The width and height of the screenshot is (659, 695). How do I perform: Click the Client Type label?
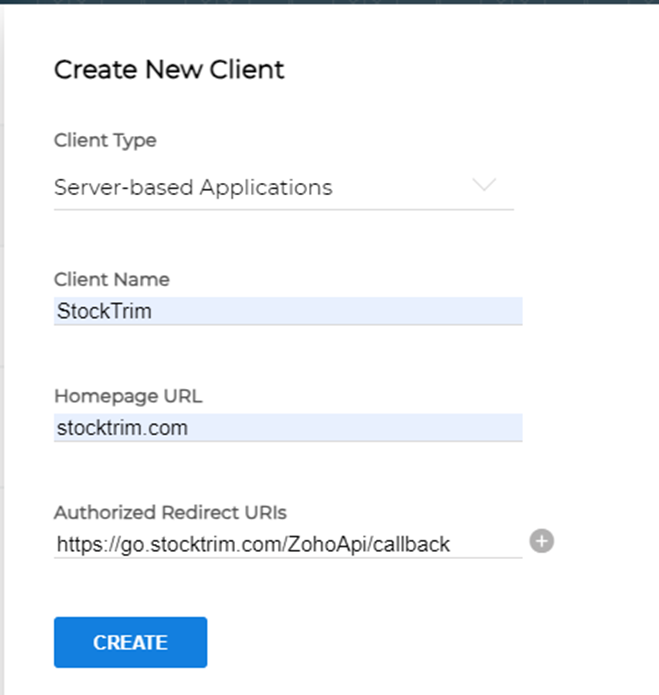[105, 140]
